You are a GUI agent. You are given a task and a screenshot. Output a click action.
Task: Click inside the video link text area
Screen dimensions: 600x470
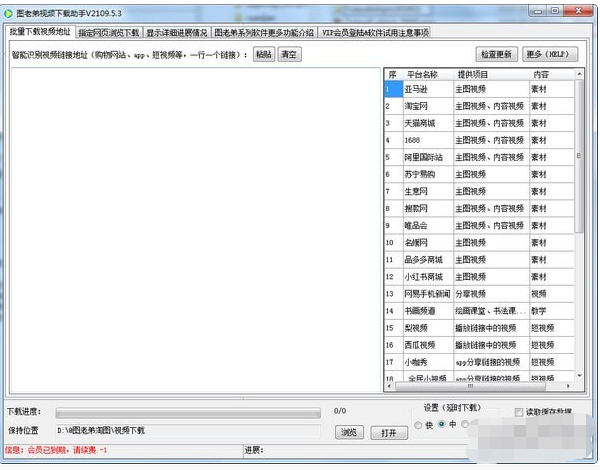point(195,230)
